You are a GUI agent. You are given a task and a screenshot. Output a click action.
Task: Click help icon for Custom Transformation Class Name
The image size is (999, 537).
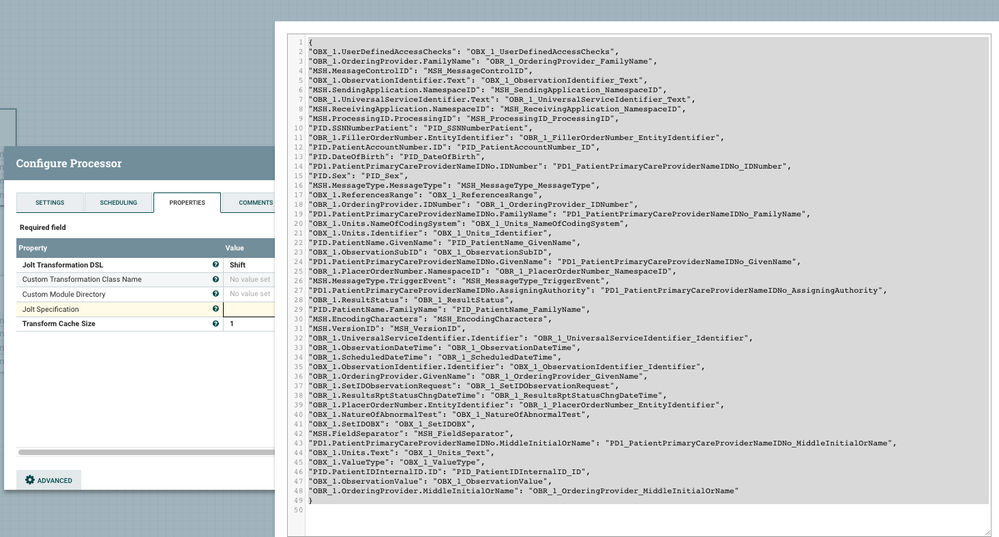point(215,279)
